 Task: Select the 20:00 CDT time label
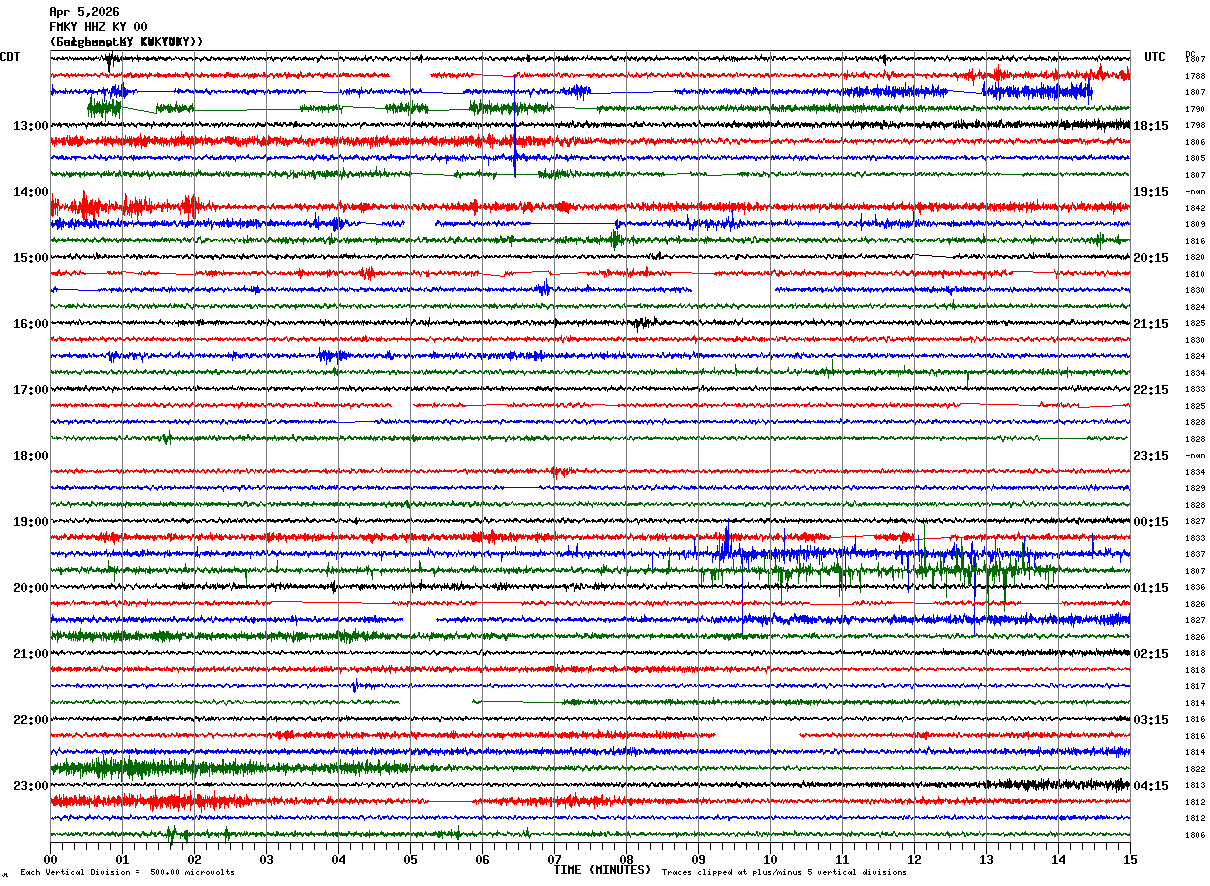[x=31, y=587]
